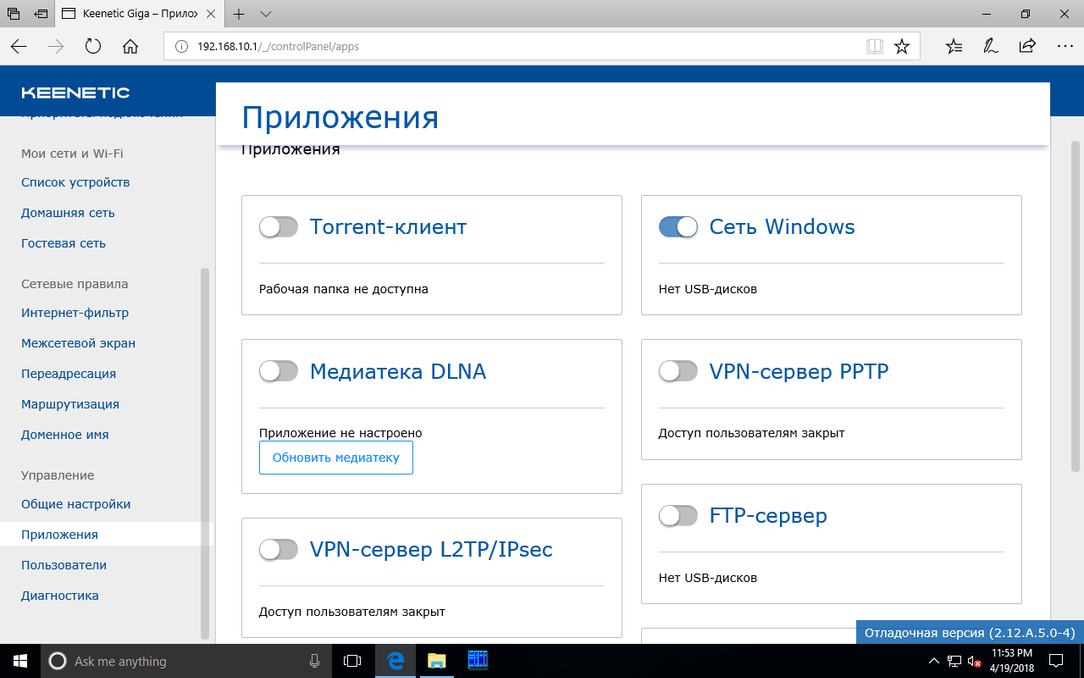
Task: Toggle the Torrent-клиент switch
Action: tap(279, 227)
